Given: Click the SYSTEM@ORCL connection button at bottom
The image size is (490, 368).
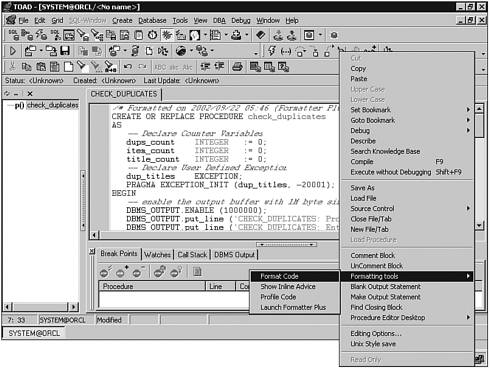Looking at the screenshot, I should (x=34, y=333).
